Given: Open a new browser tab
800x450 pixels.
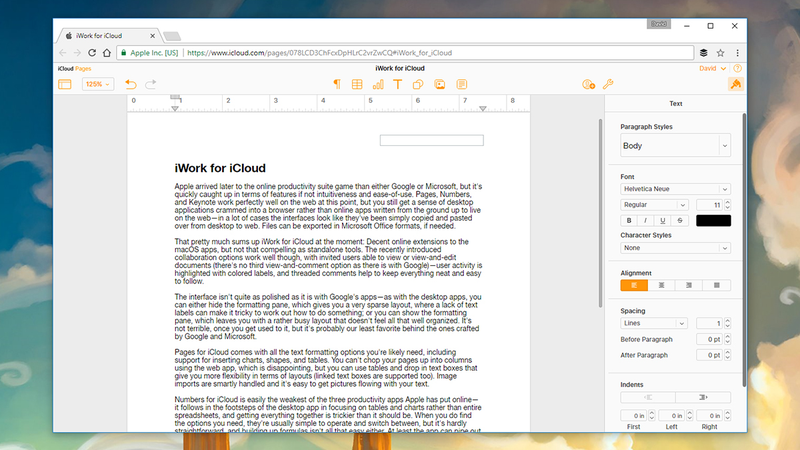Looking at the screenshot, I should click(x=172, y=36).
